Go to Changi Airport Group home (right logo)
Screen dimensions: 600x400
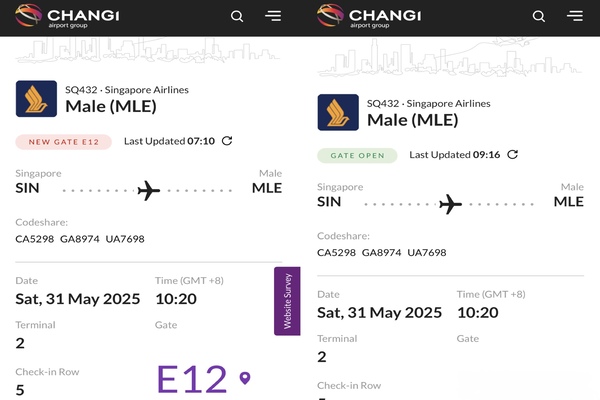(368, 16)
